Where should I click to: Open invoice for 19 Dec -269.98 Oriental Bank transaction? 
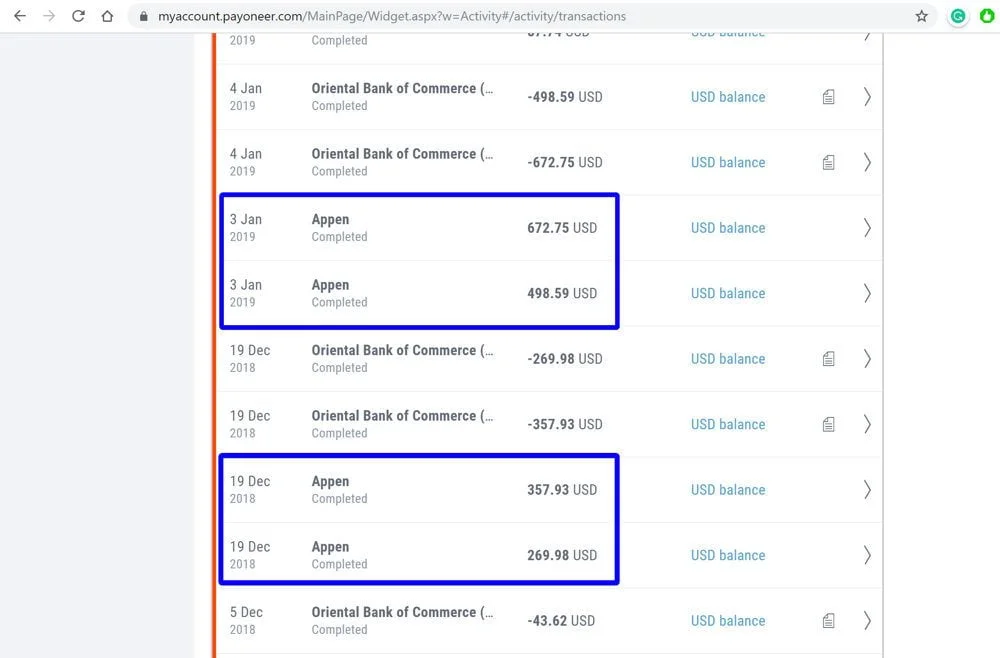point(828,358)
